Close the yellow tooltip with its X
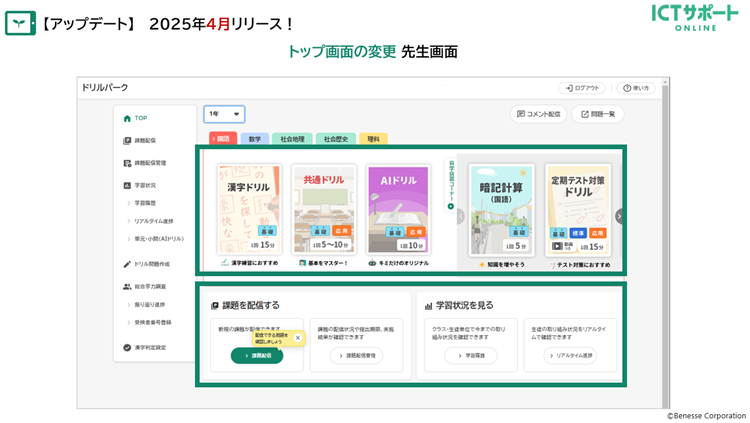Viewport: 750px width, 423px height. click(x=297, y=338)
